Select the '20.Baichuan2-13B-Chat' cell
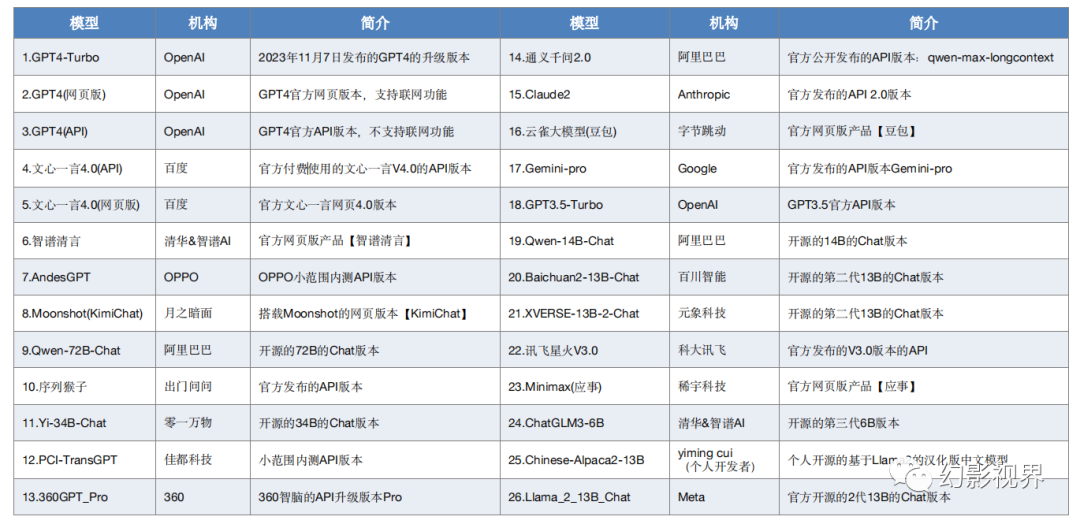 coord(585,277)
